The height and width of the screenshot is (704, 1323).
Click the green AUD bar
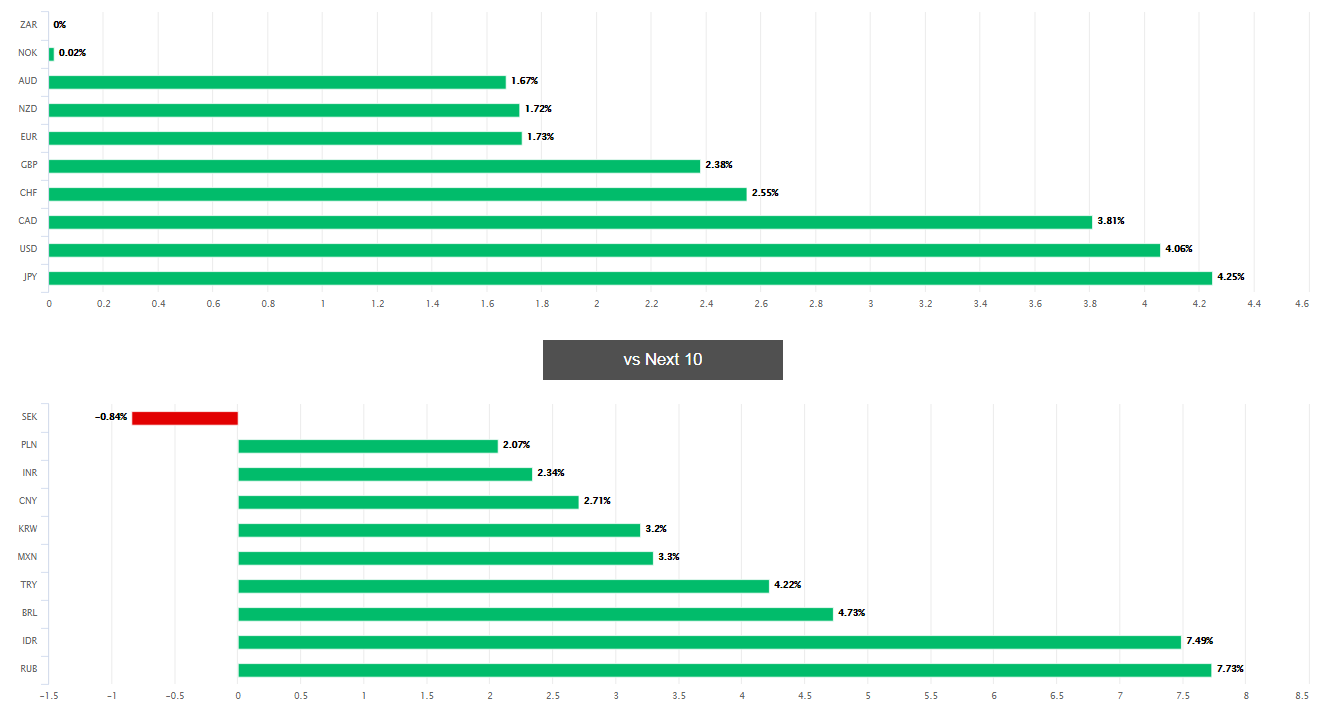277,82
